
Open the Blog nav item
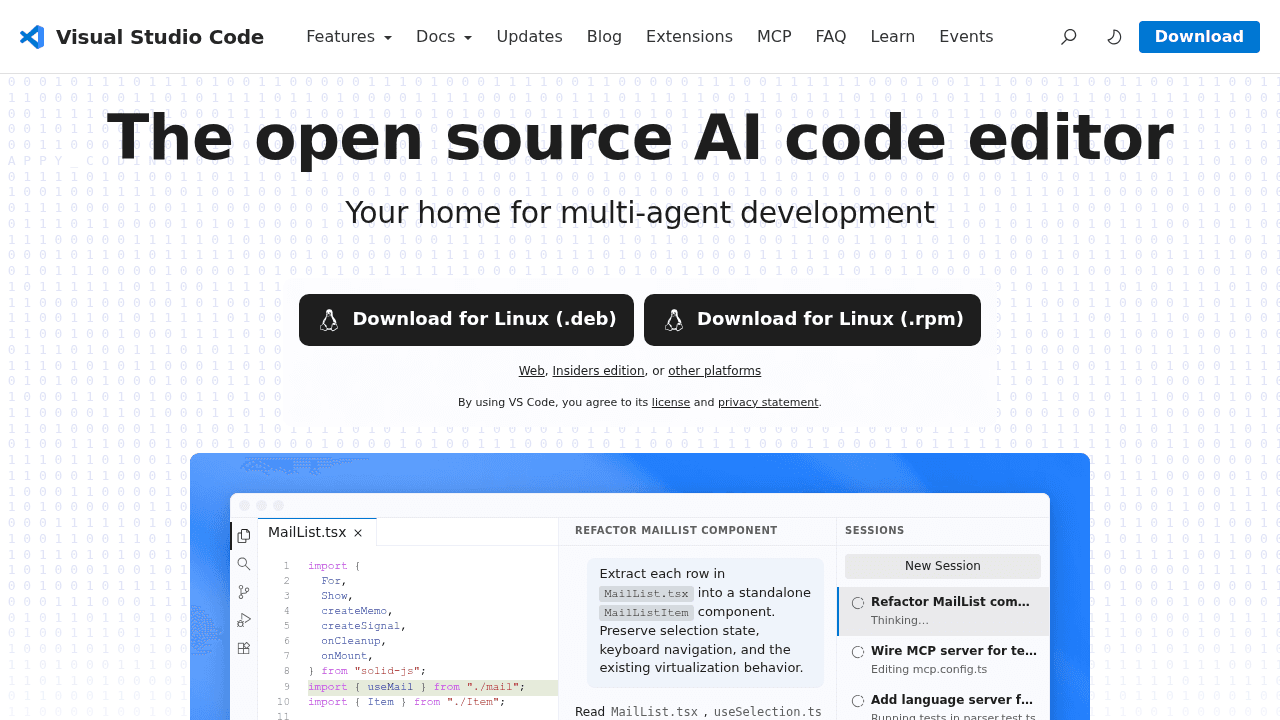pyautogui.click(x=604, y=37)
